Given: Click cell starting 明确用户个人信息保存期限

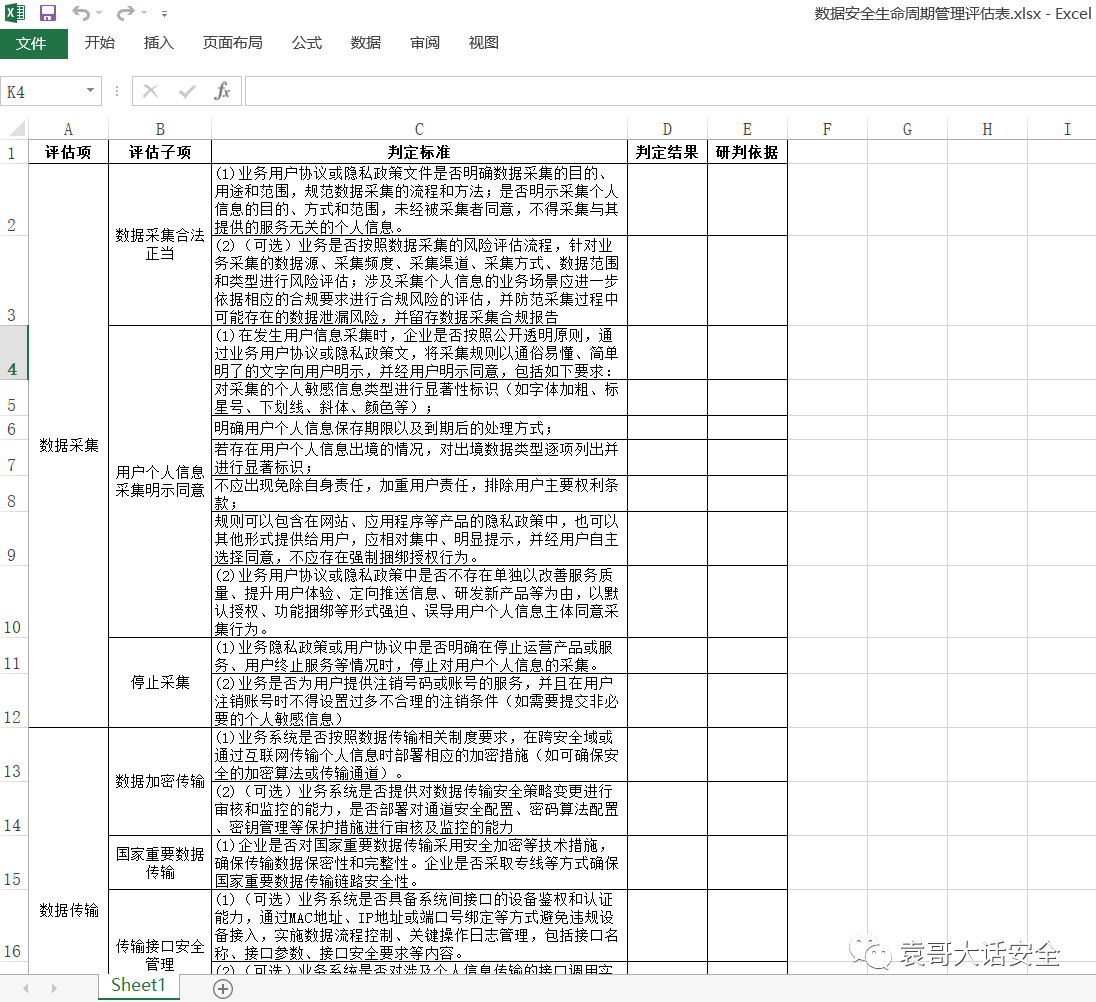Looking at the screenshot, I should pyautogui.click(x=419, y=428).
